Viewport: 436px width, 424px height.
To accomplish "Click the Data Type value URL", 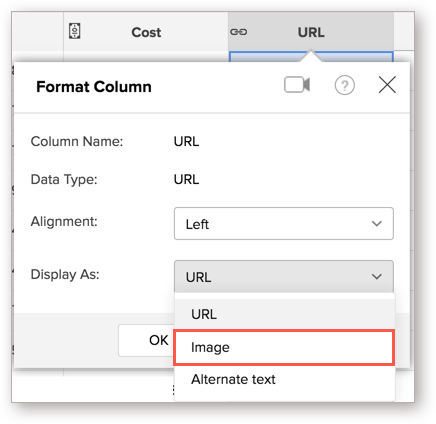I will (x=186, y=180).
